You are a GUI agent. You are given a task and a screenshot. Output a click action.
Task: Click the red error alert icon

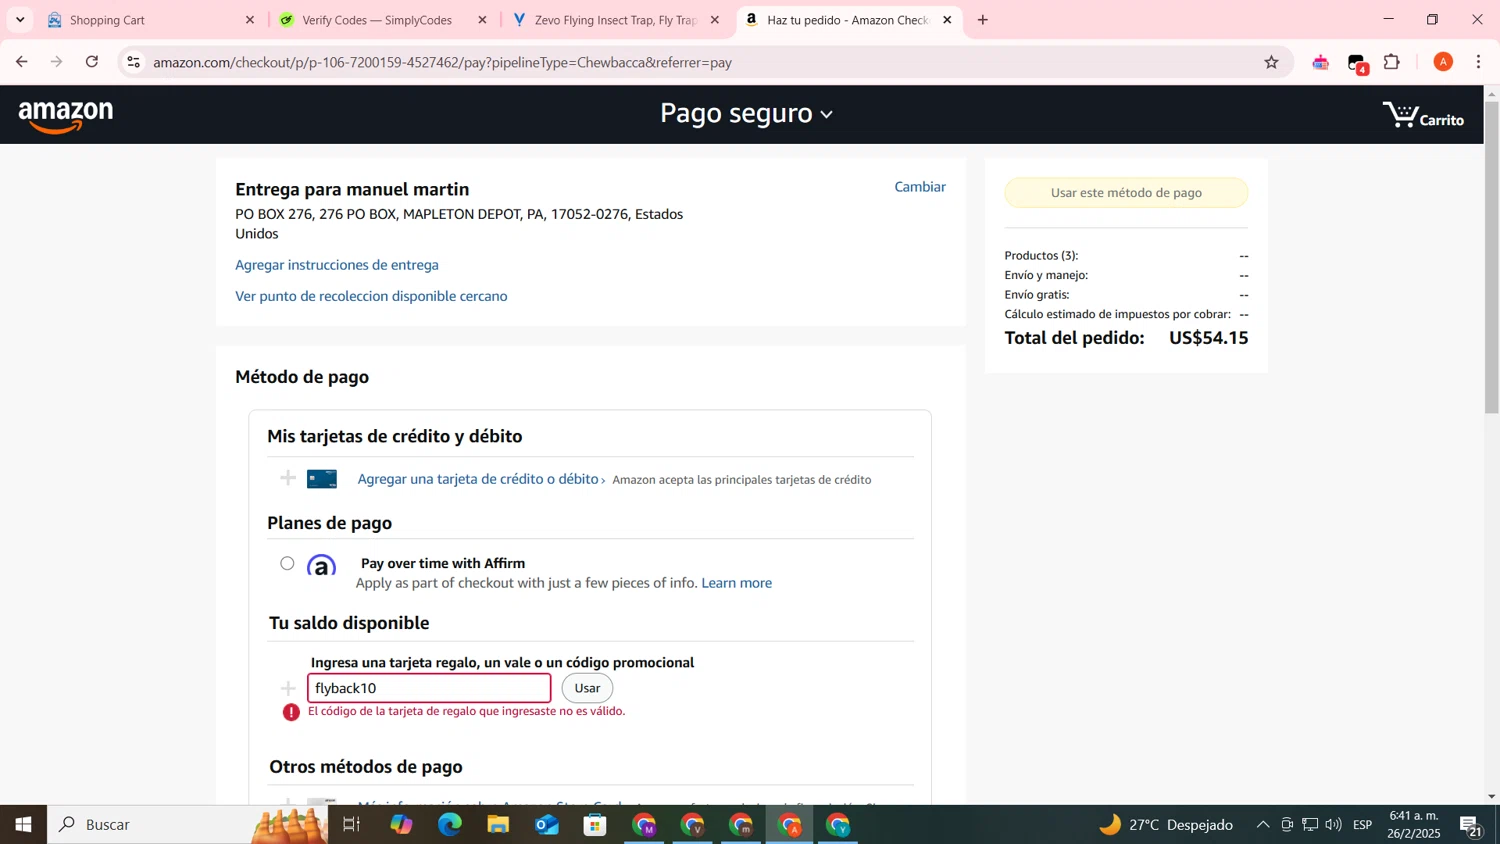point(291,712)
